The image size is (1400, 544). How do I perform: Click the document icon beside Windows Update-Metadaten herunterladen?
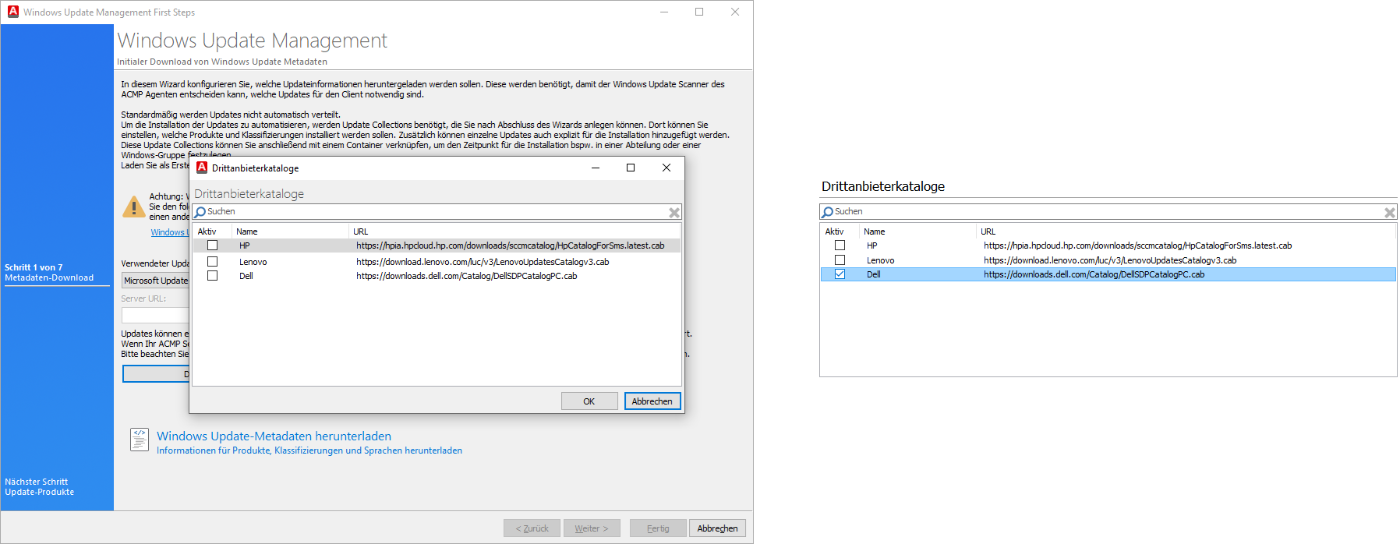140,439
